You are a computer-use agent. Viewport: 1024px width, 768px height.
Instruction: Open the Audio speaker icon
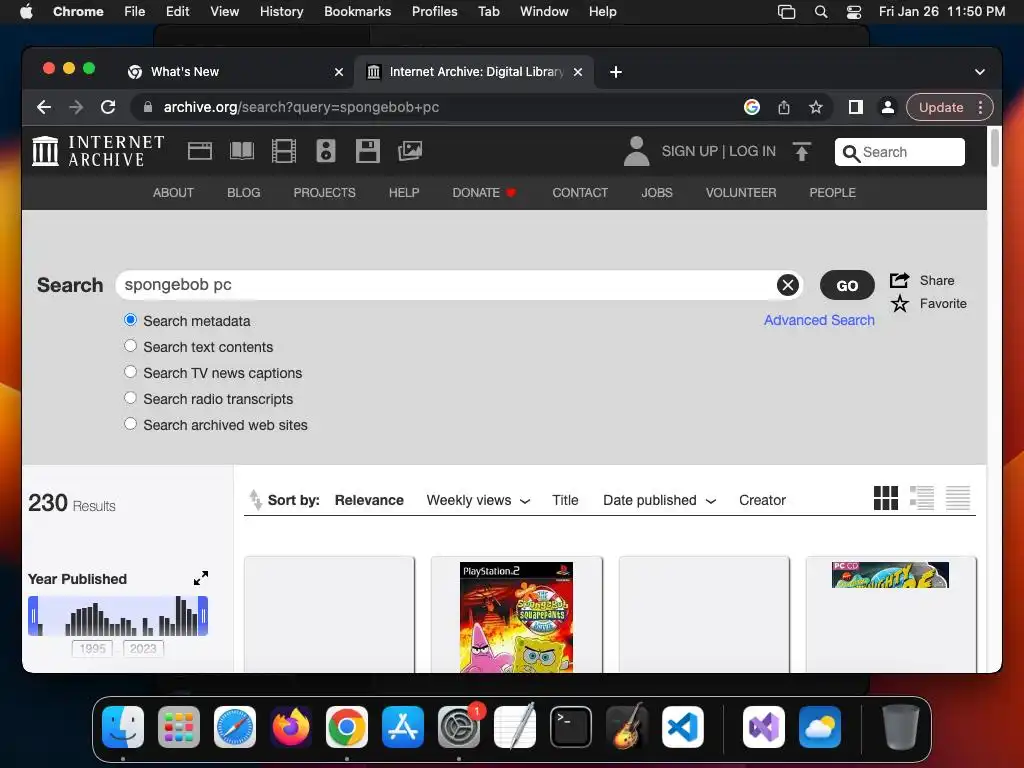coord(326,151)
